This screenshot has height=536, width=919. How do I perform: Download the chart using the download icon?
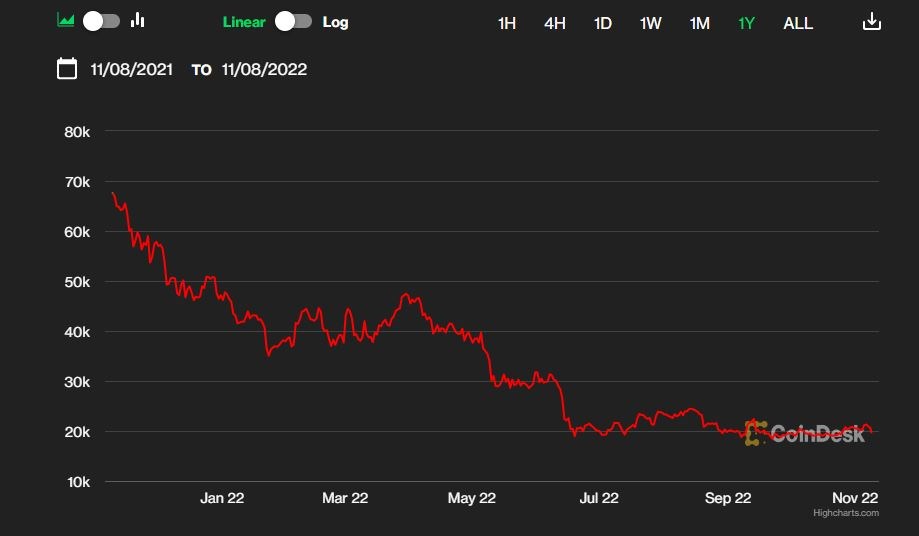871,22
